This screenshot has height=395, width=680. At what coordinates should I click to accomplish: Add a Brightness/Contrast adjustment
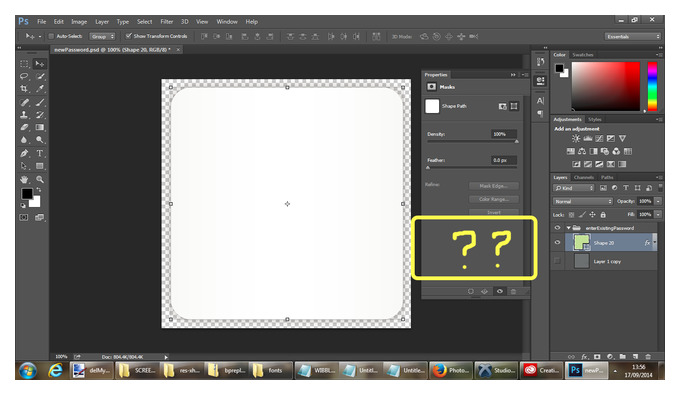coord(576,139)
